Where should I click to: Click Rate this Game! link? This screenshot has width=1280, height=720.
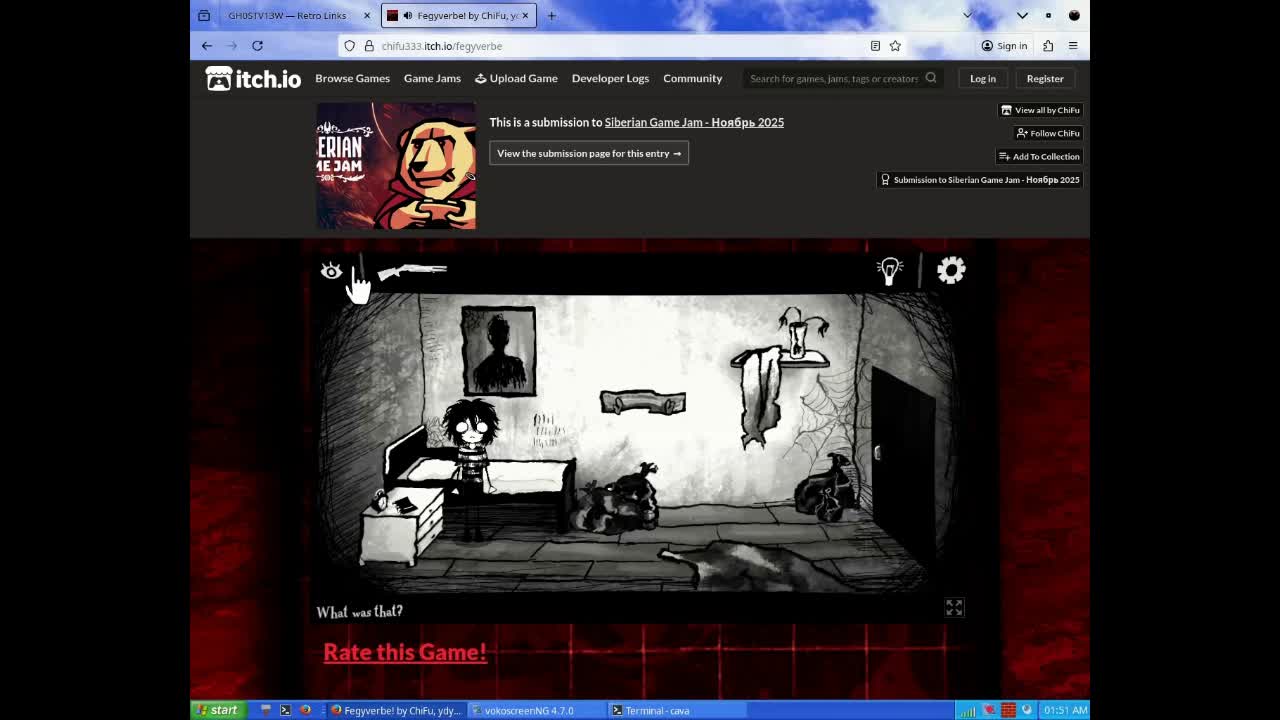405,652
